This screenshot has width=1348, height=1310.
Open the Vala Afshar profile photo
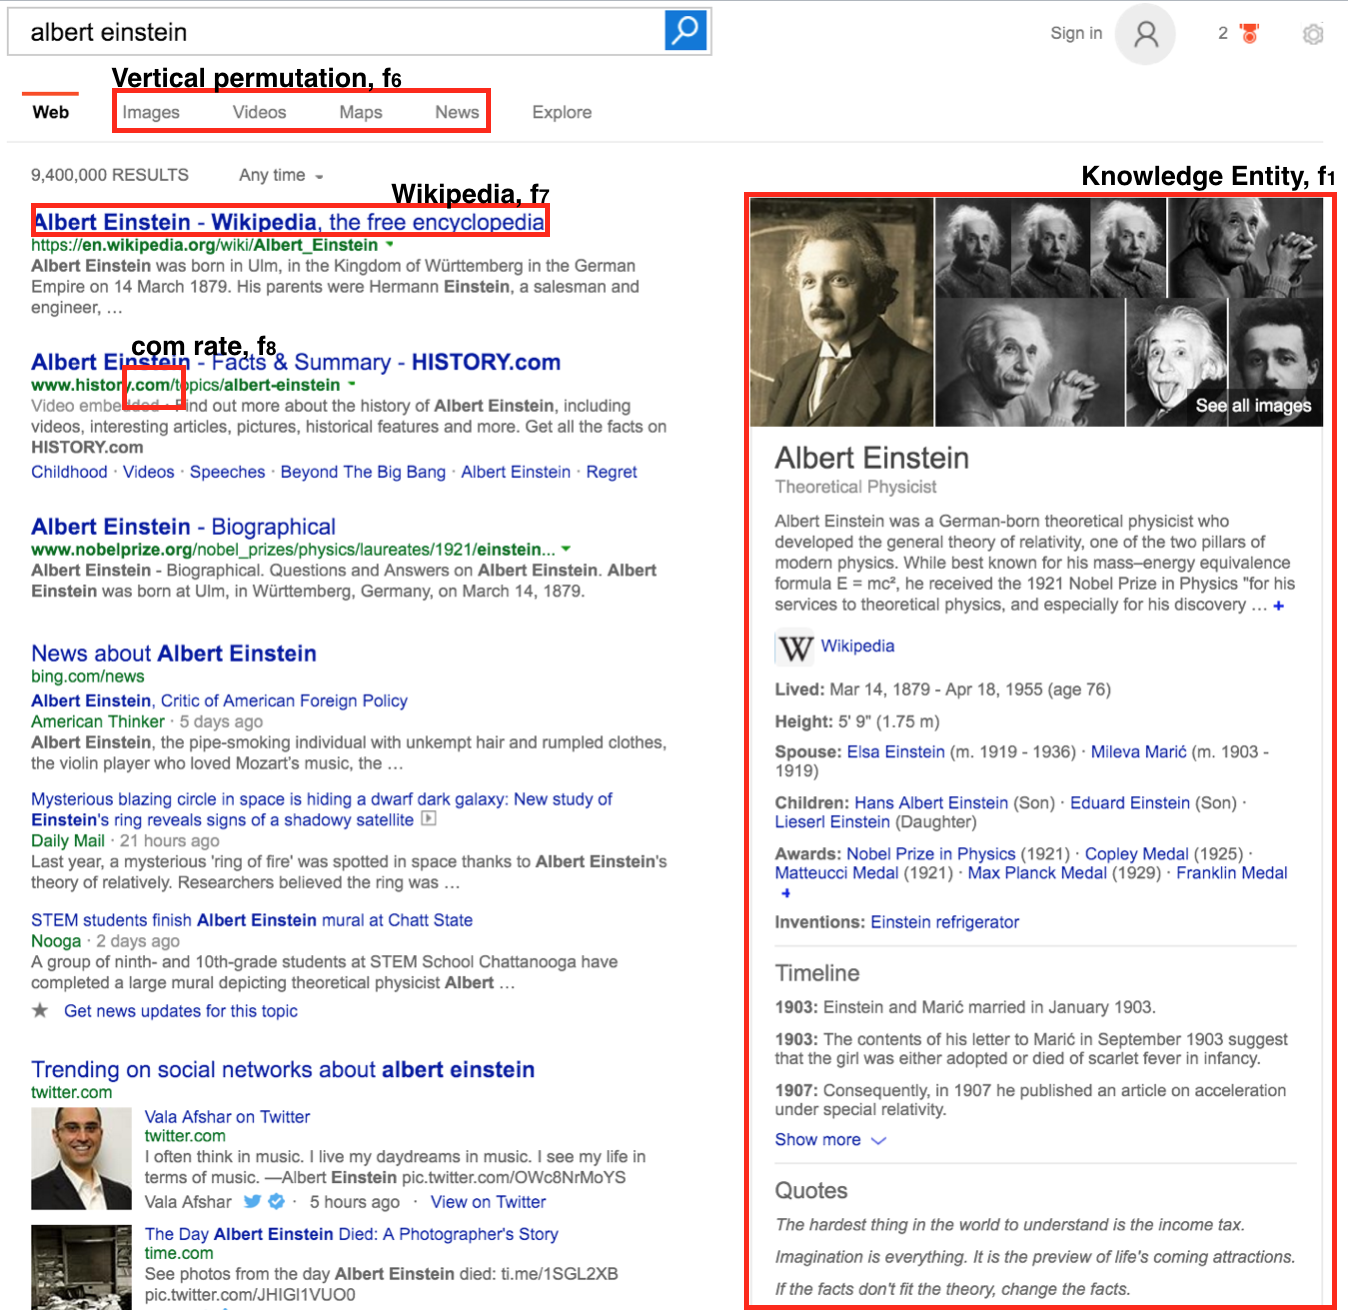pyautogui.click(x=81, y=1159)
